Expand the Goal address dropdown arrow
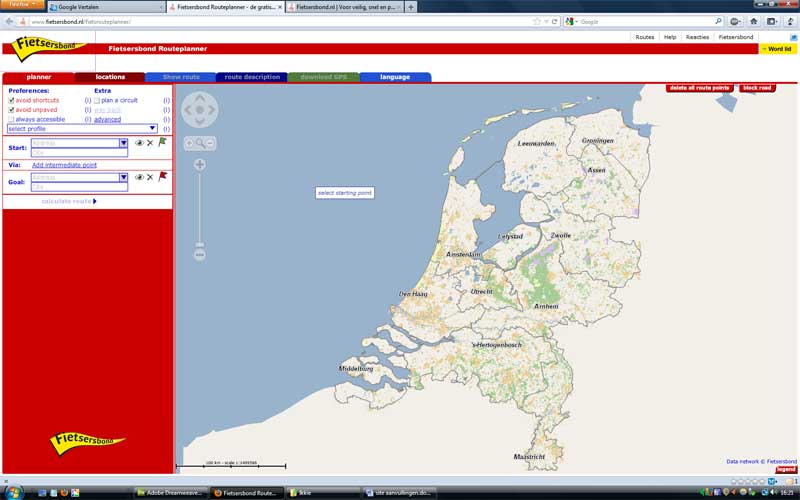 123,177
